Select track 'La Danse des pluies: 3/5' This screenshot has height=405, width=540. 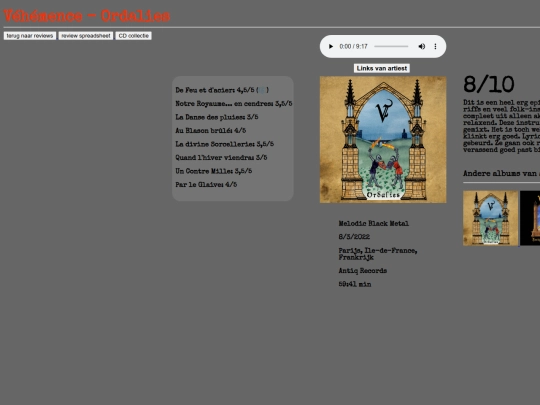click(217, 117)
